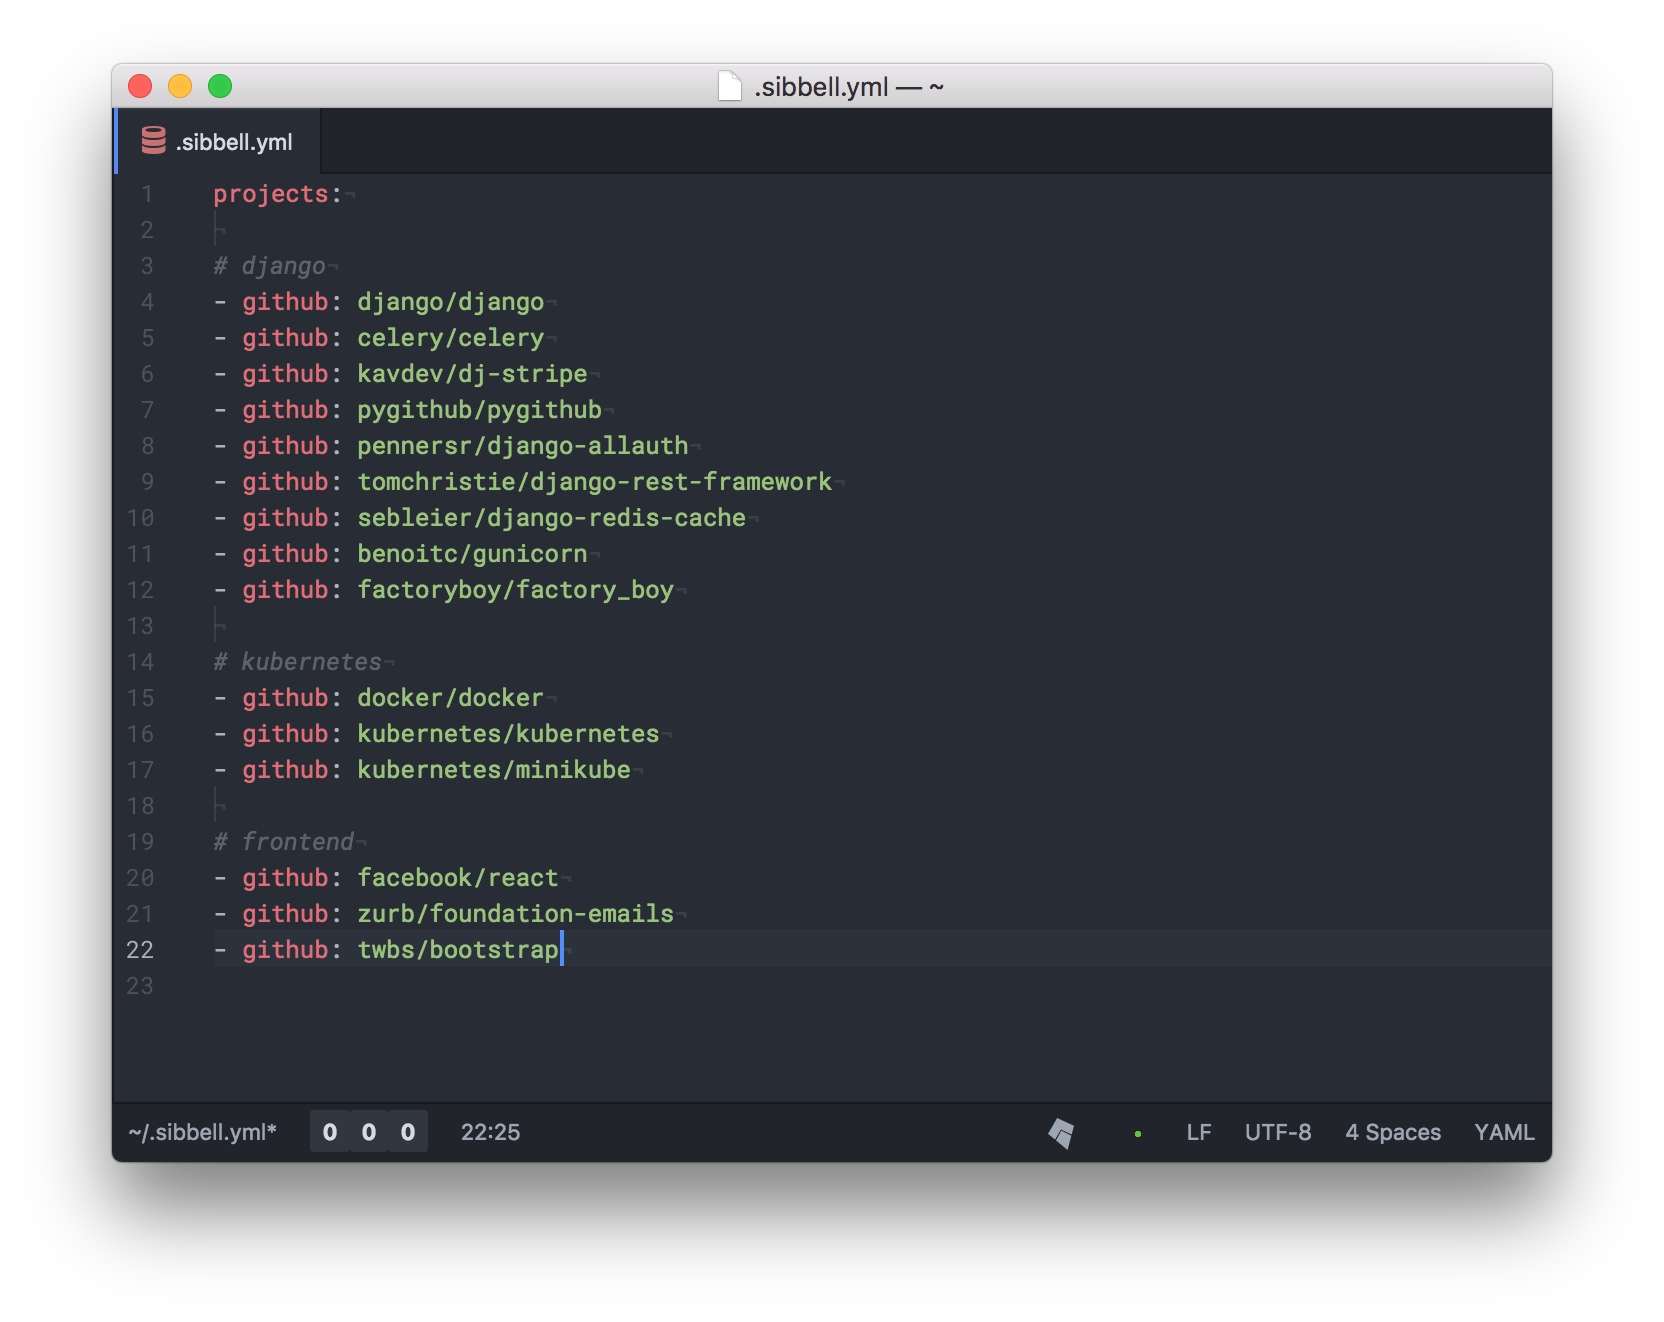Open the UTF-8 encoding selector
This screenshot has width=1664, height=1322.
(1278, 1132)
